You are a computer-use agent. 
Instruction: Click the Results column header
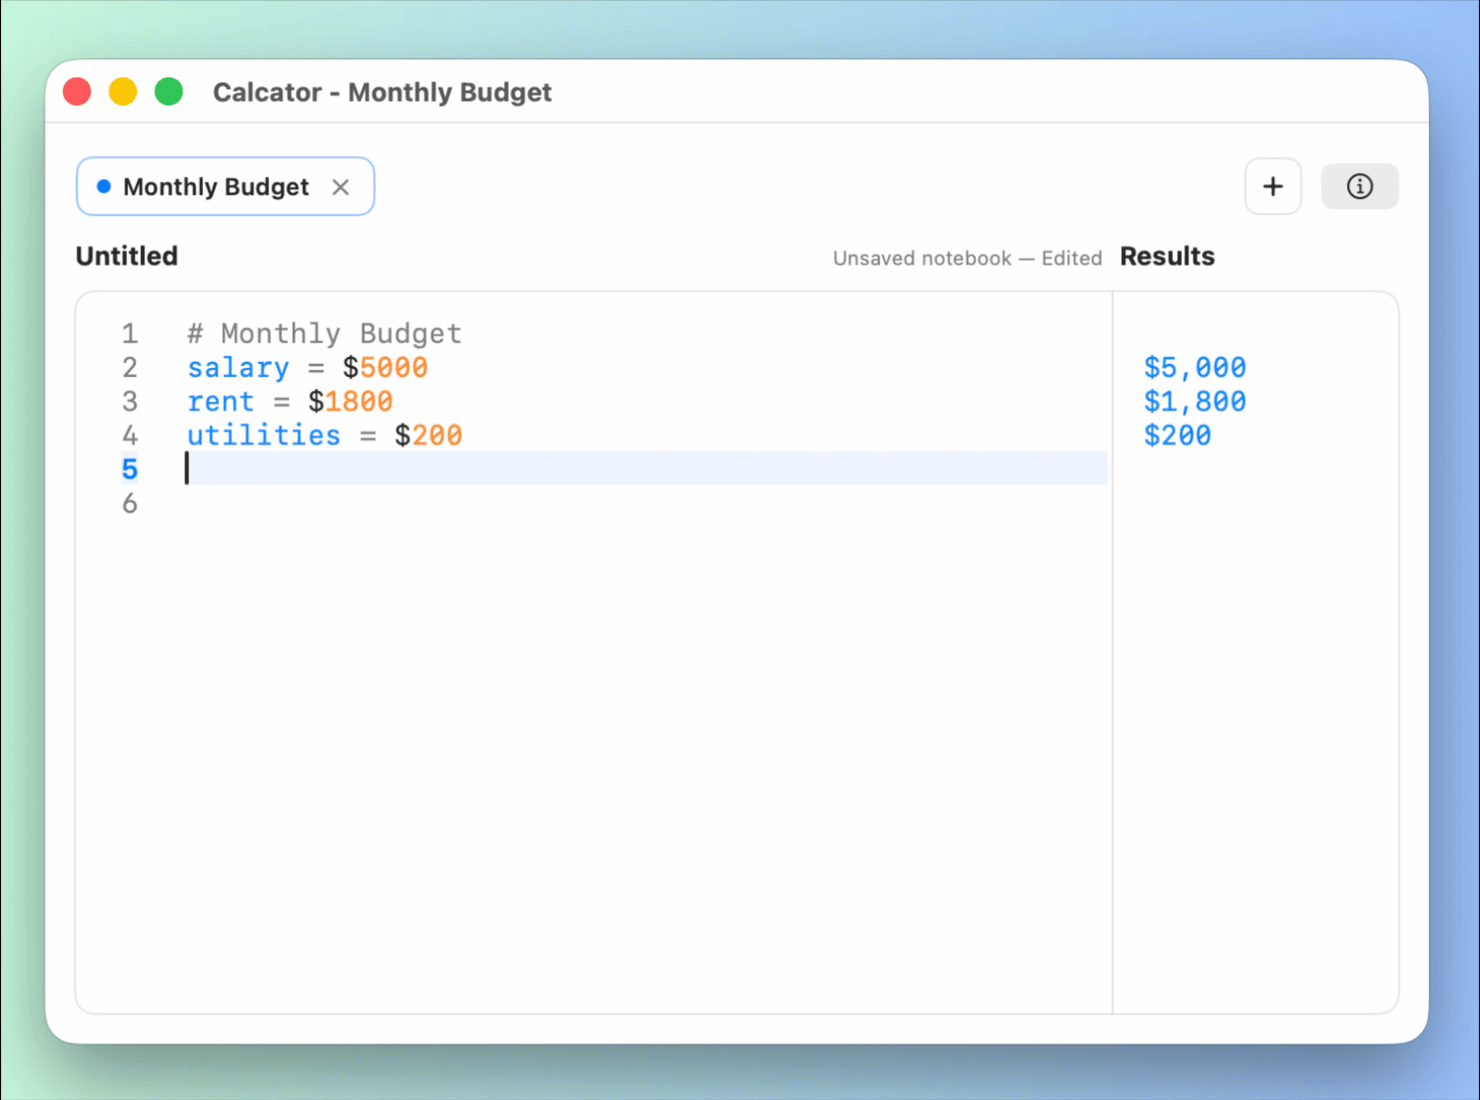[x=1166, y=256]
